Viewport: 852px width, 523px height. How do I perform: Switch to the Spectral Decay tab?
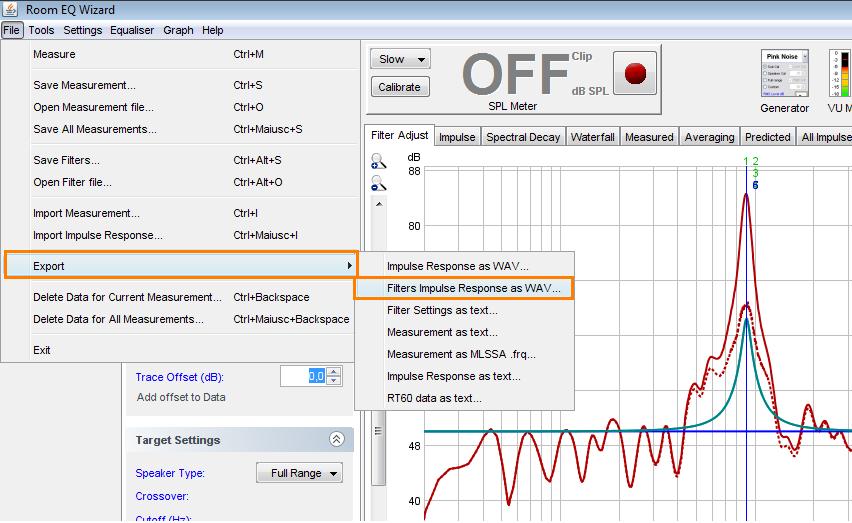point(523,137)
